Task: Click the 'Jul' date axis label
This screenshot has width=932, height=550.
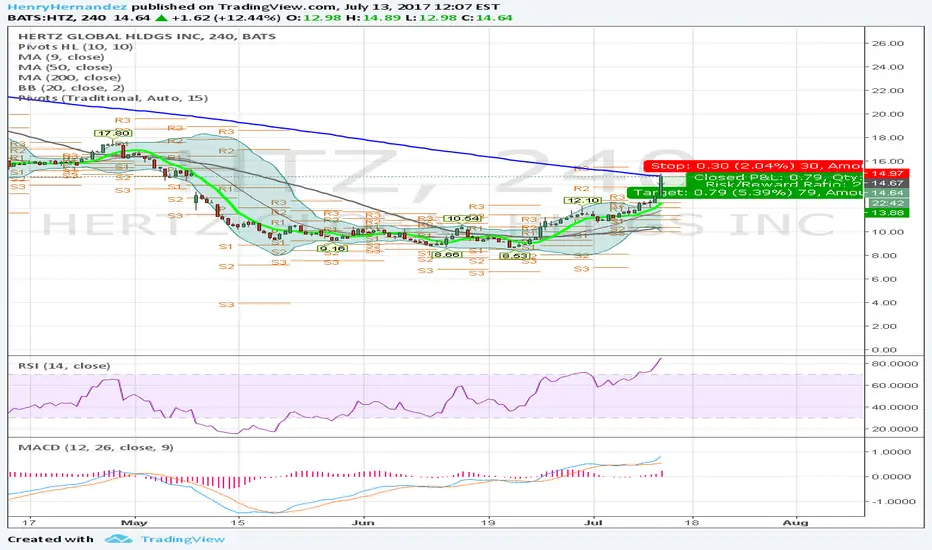Action: coord(593,523)
